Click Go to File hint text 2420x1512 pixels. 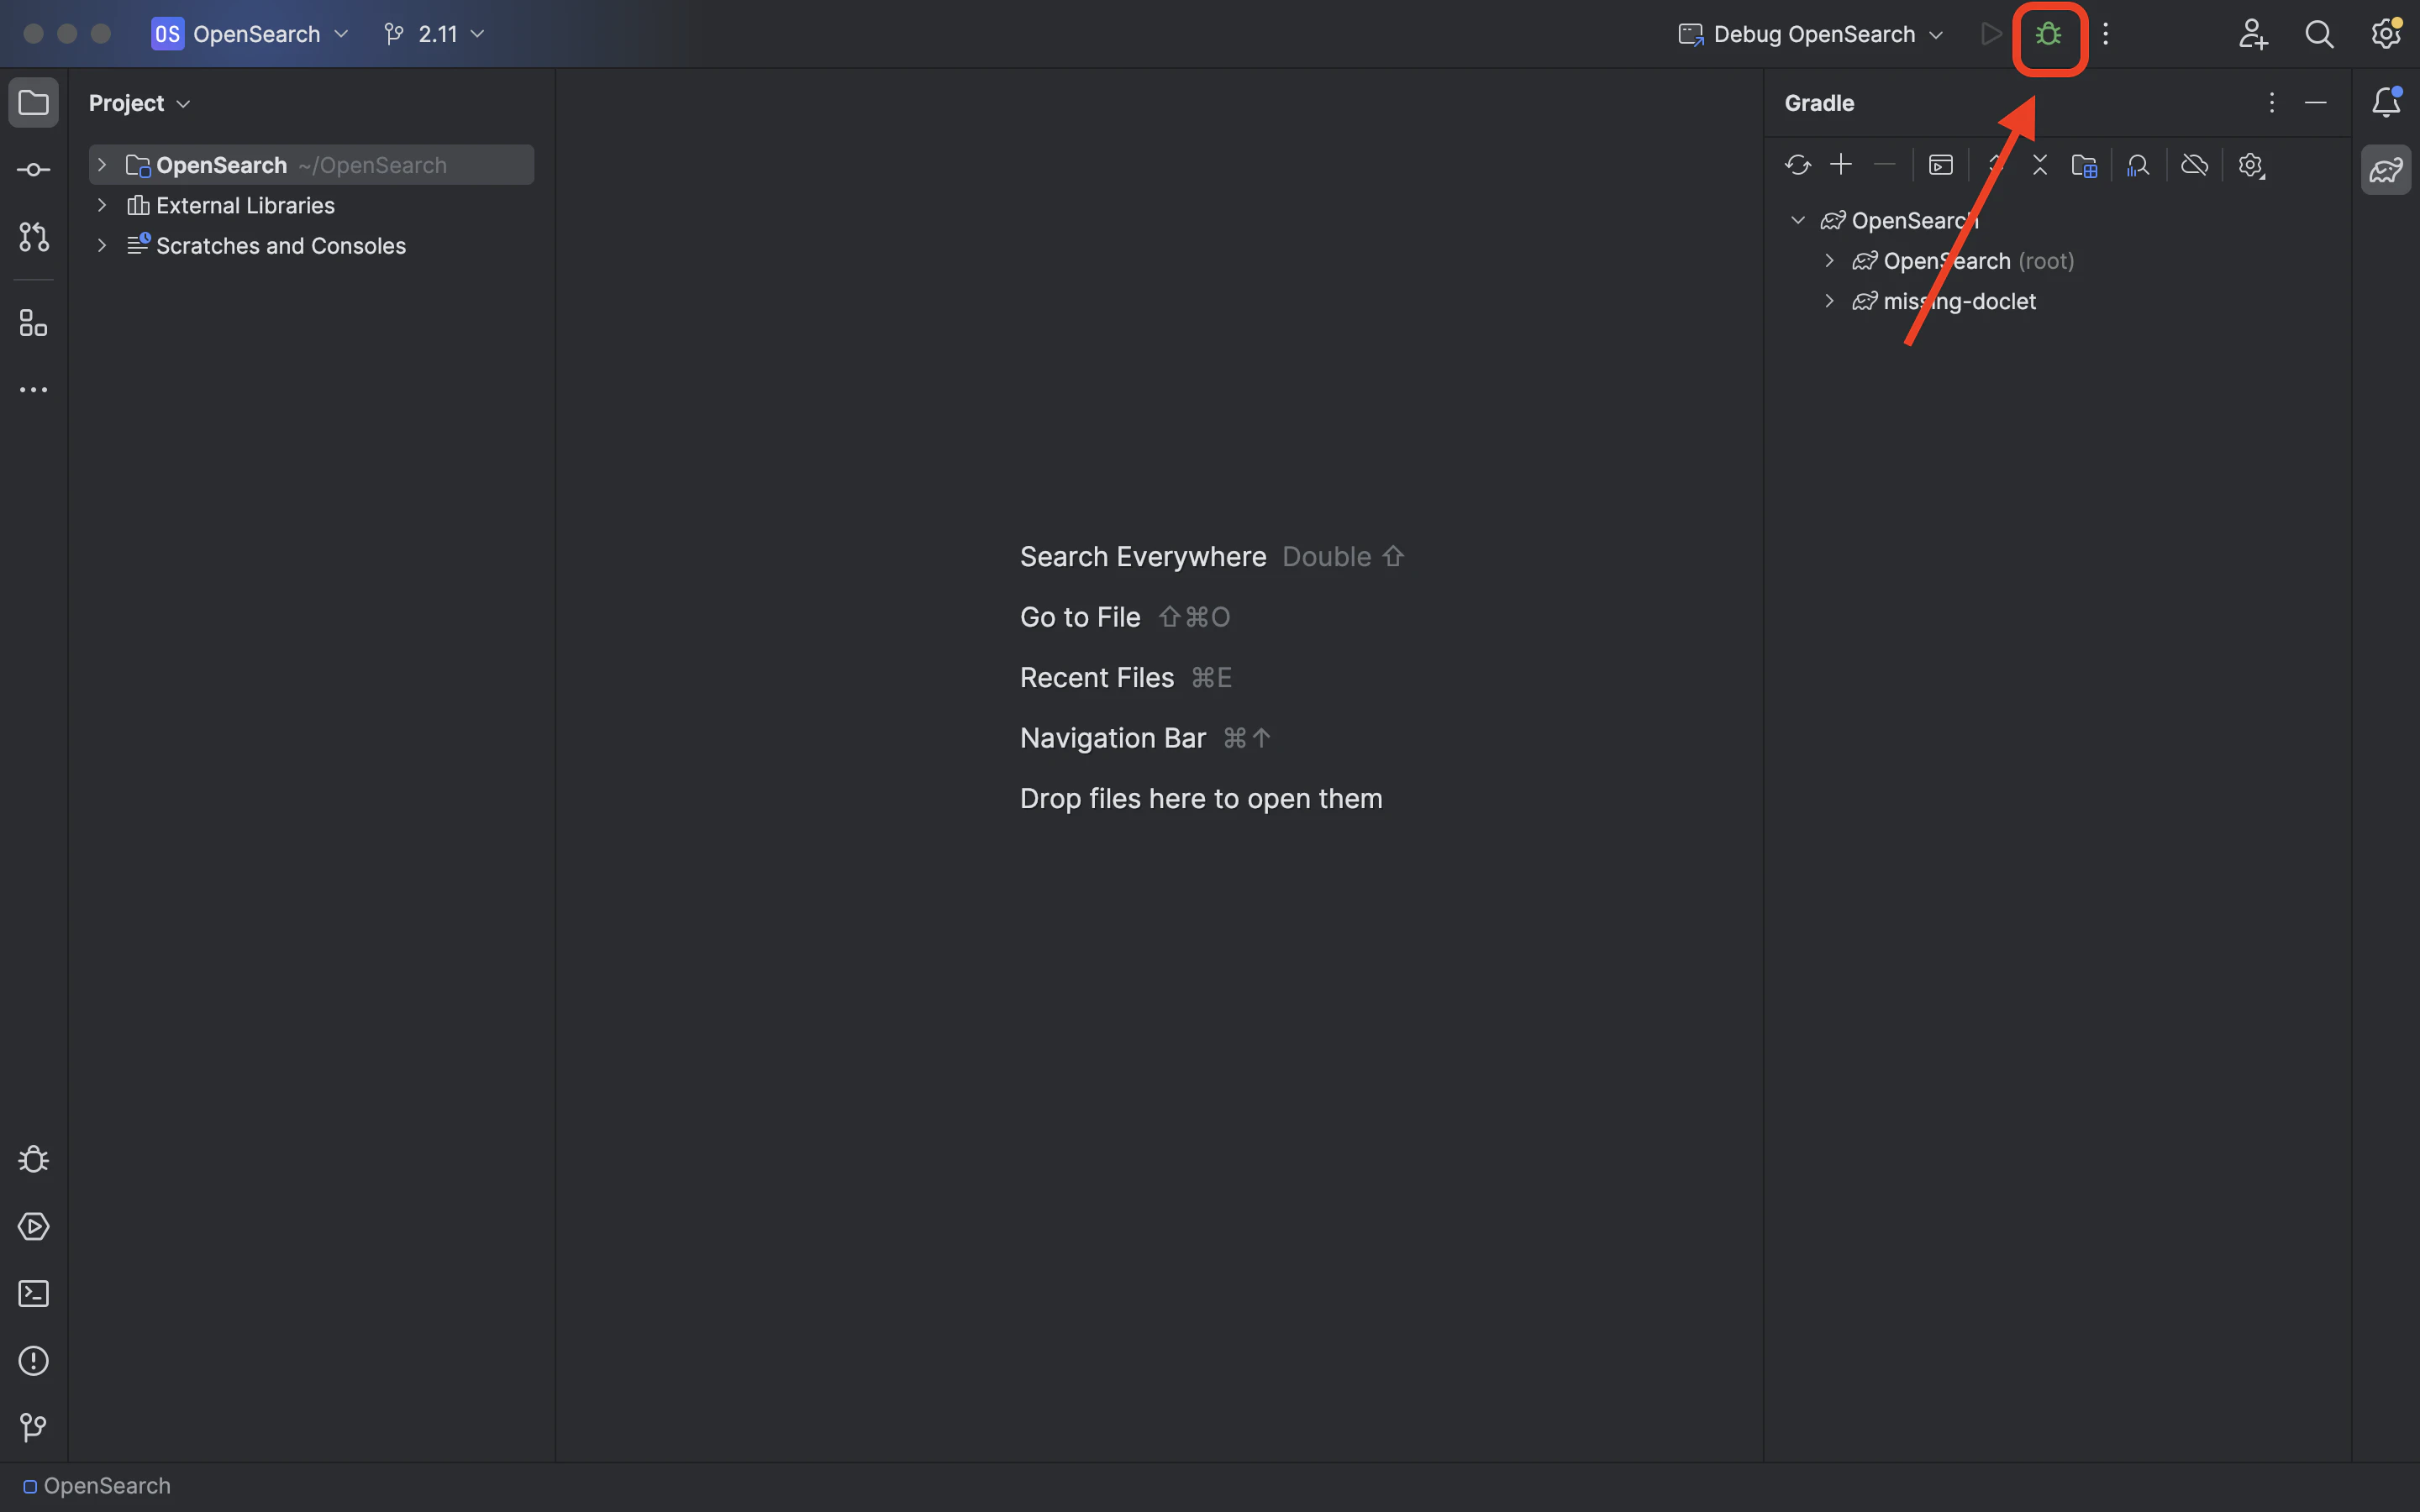coord(1080,617)
